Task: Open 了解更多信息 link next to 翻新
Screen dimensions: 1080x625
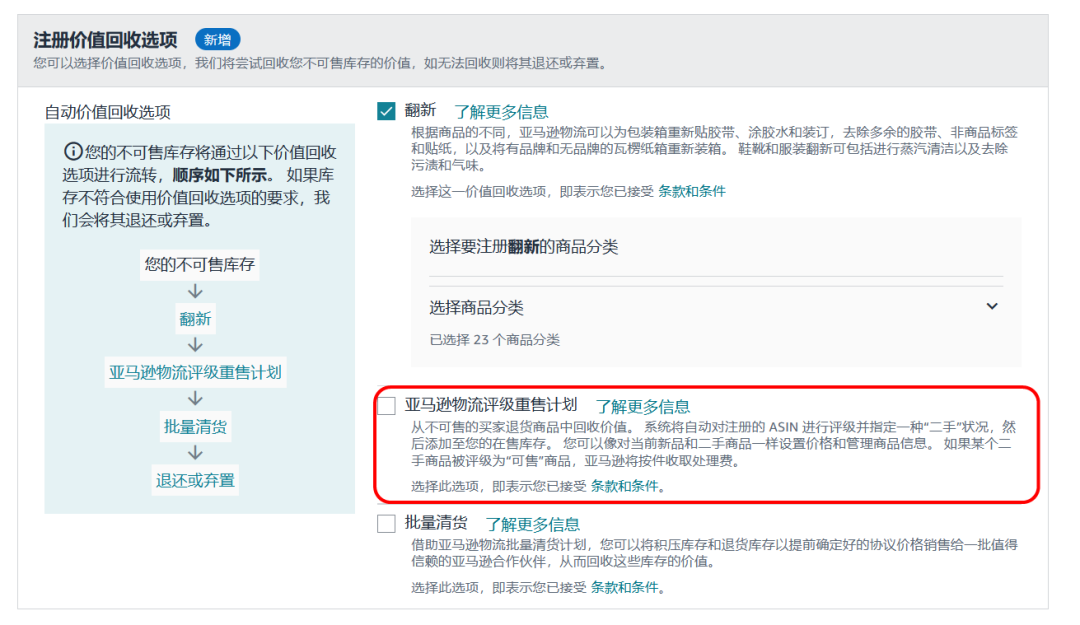Action: (501, 112)
